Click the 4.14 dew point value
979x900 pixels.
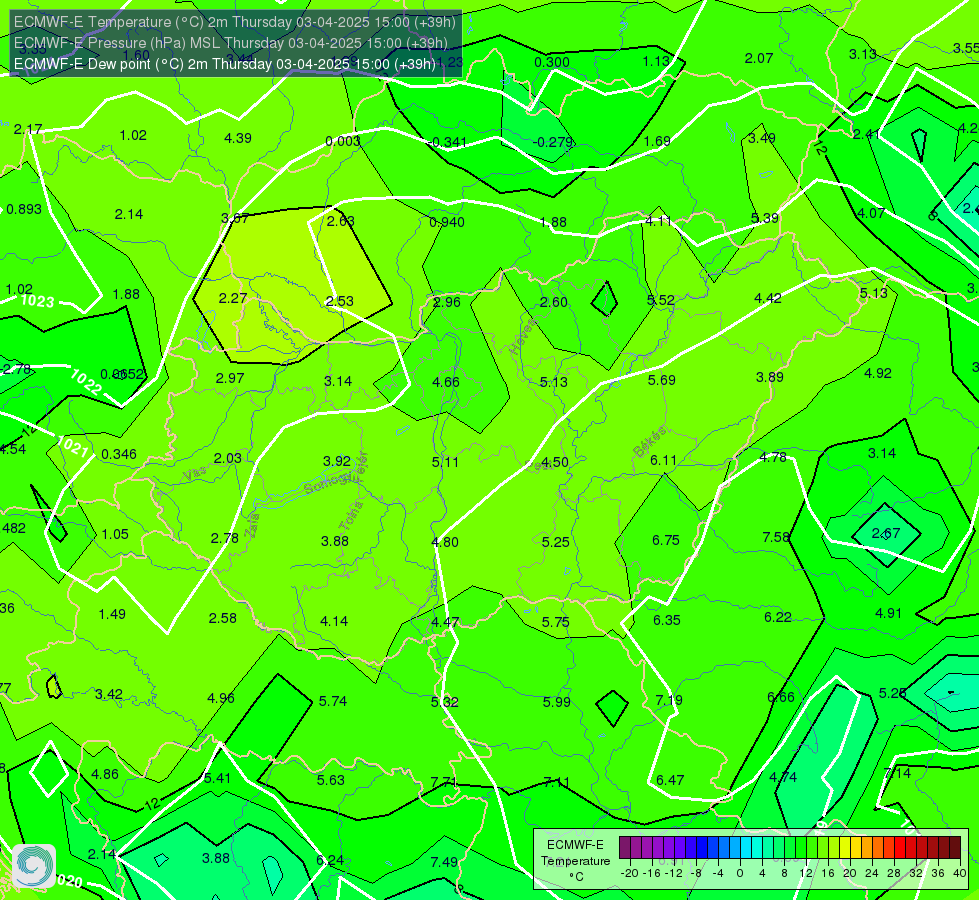334,621
